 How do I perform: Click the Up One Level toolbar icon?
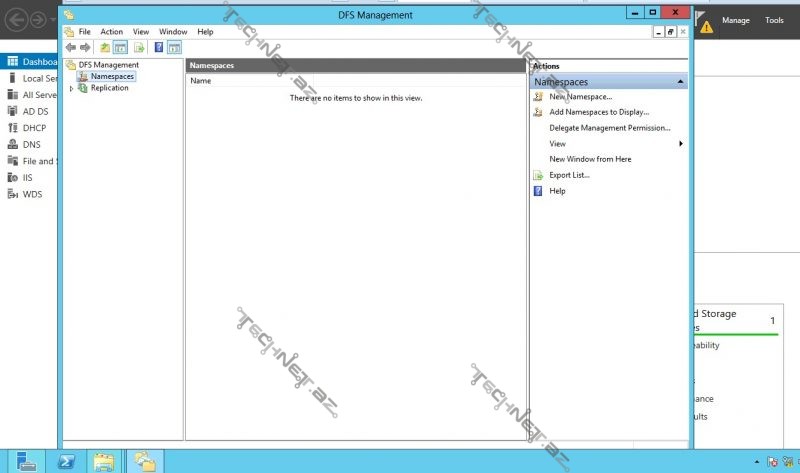[x=105, y=47]
